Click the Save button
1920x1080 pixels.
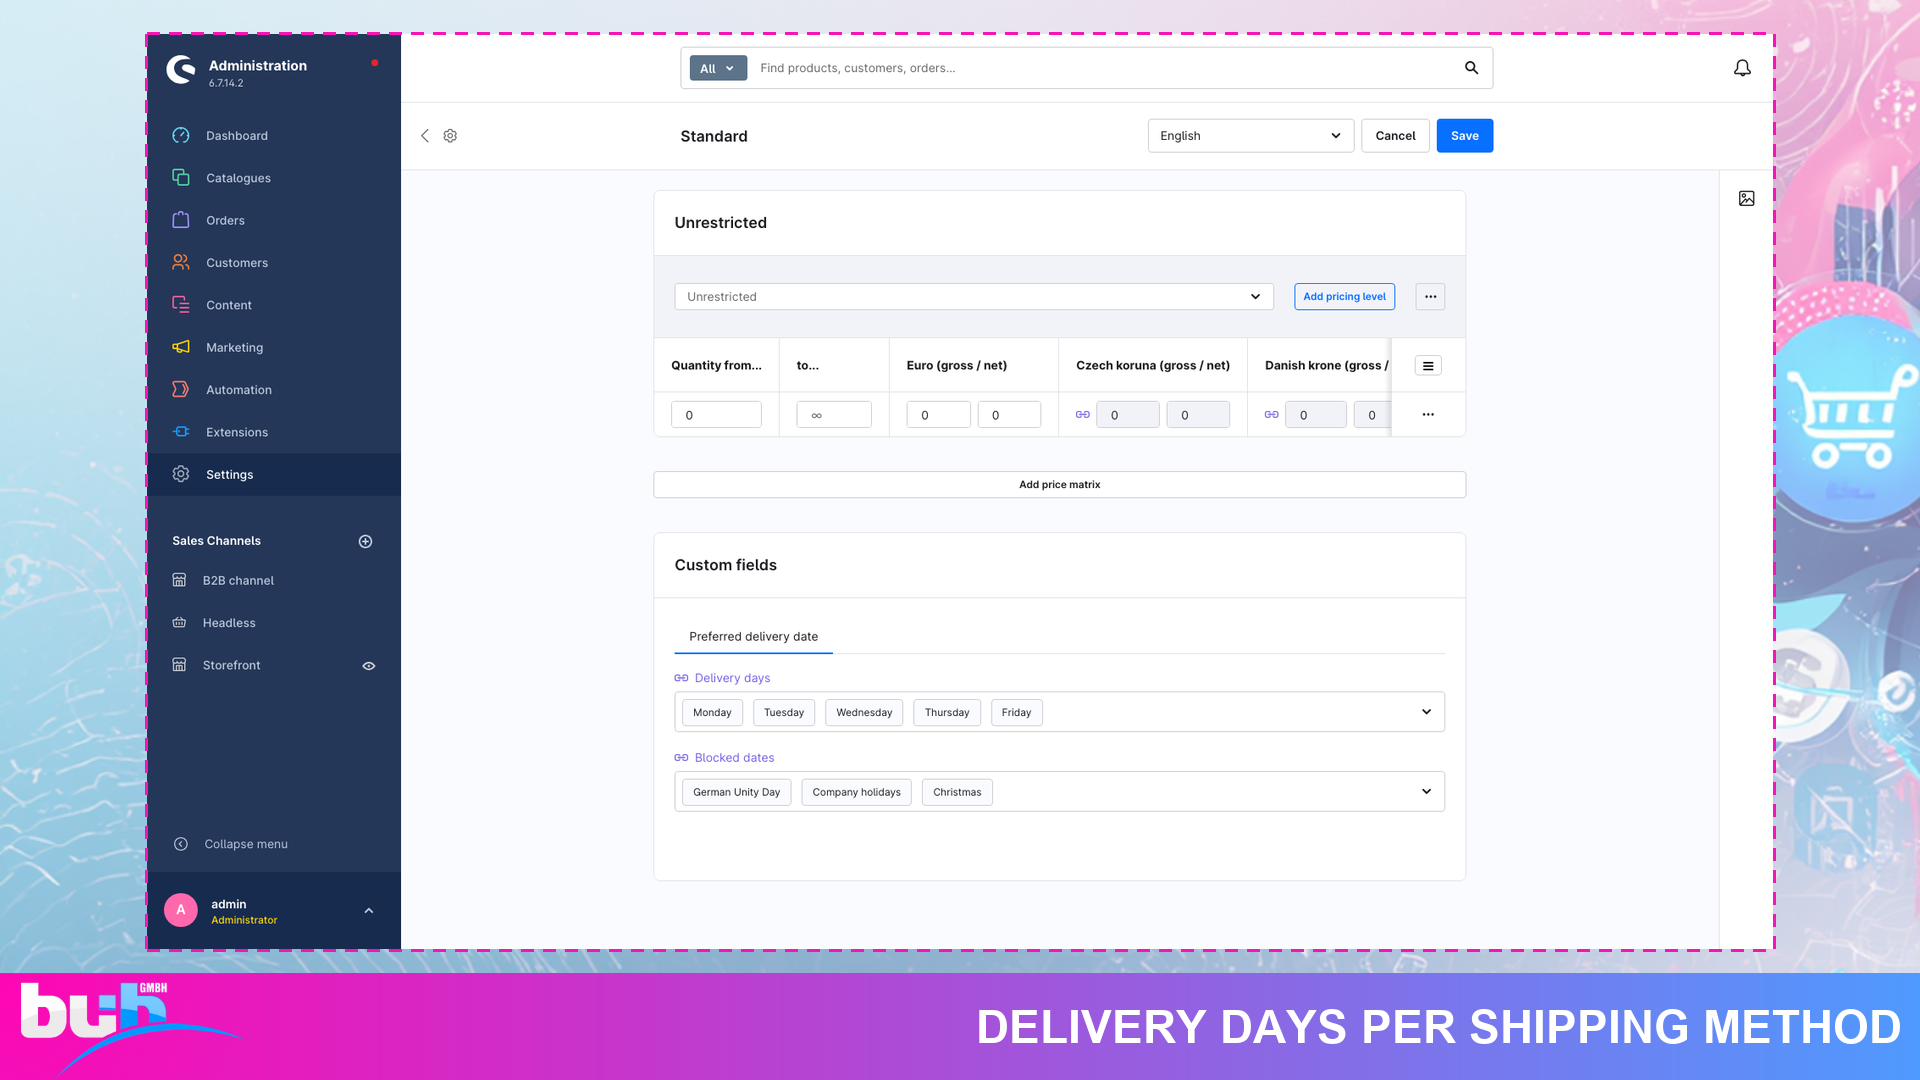pyautogui.click(x=1464, y=136)
